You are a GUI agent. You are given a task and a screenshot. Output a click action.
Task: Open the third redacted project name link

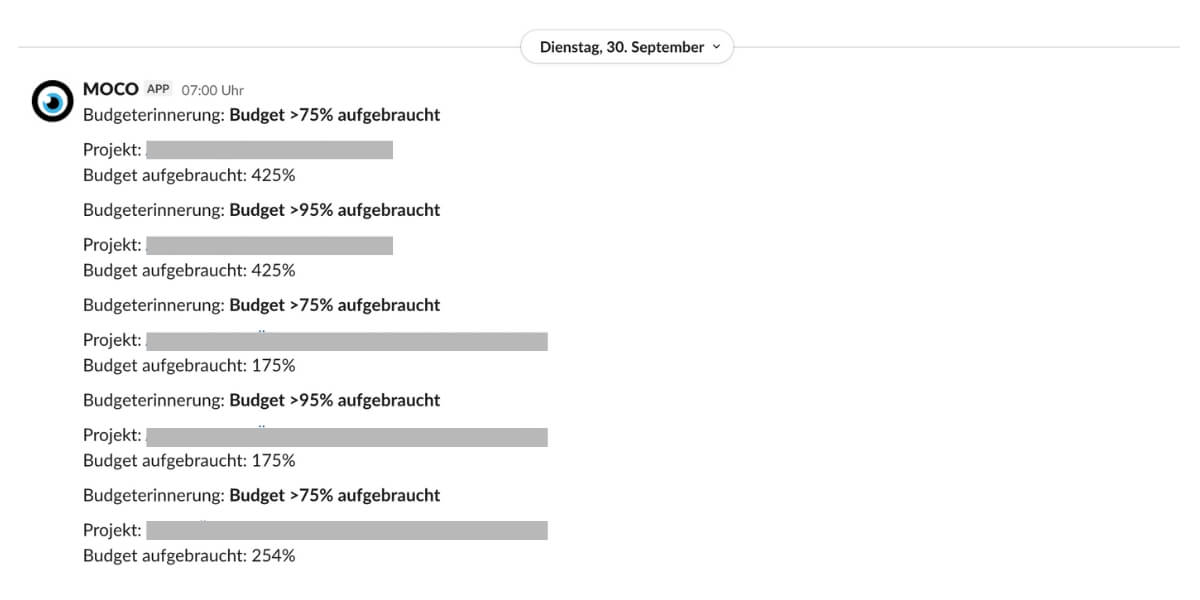tap(346, 341)
